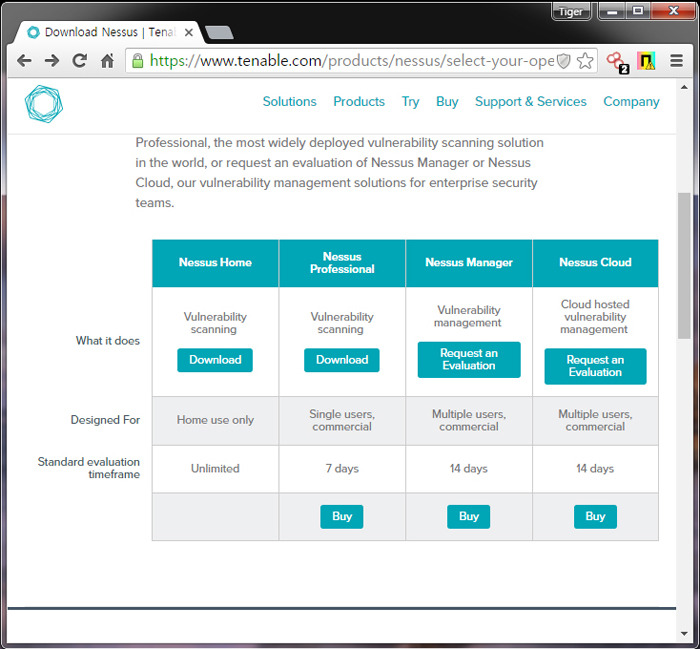Click 'Single users, commercial' cell
Viewport: 700px width, 649px height.
[342, 420]
